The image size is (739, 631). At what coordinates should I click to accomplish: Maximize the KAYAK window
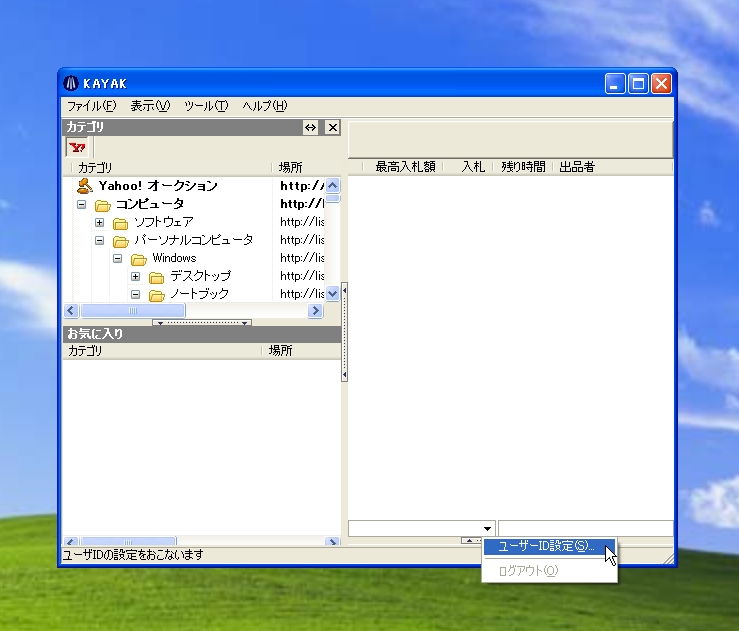[638, 84]
